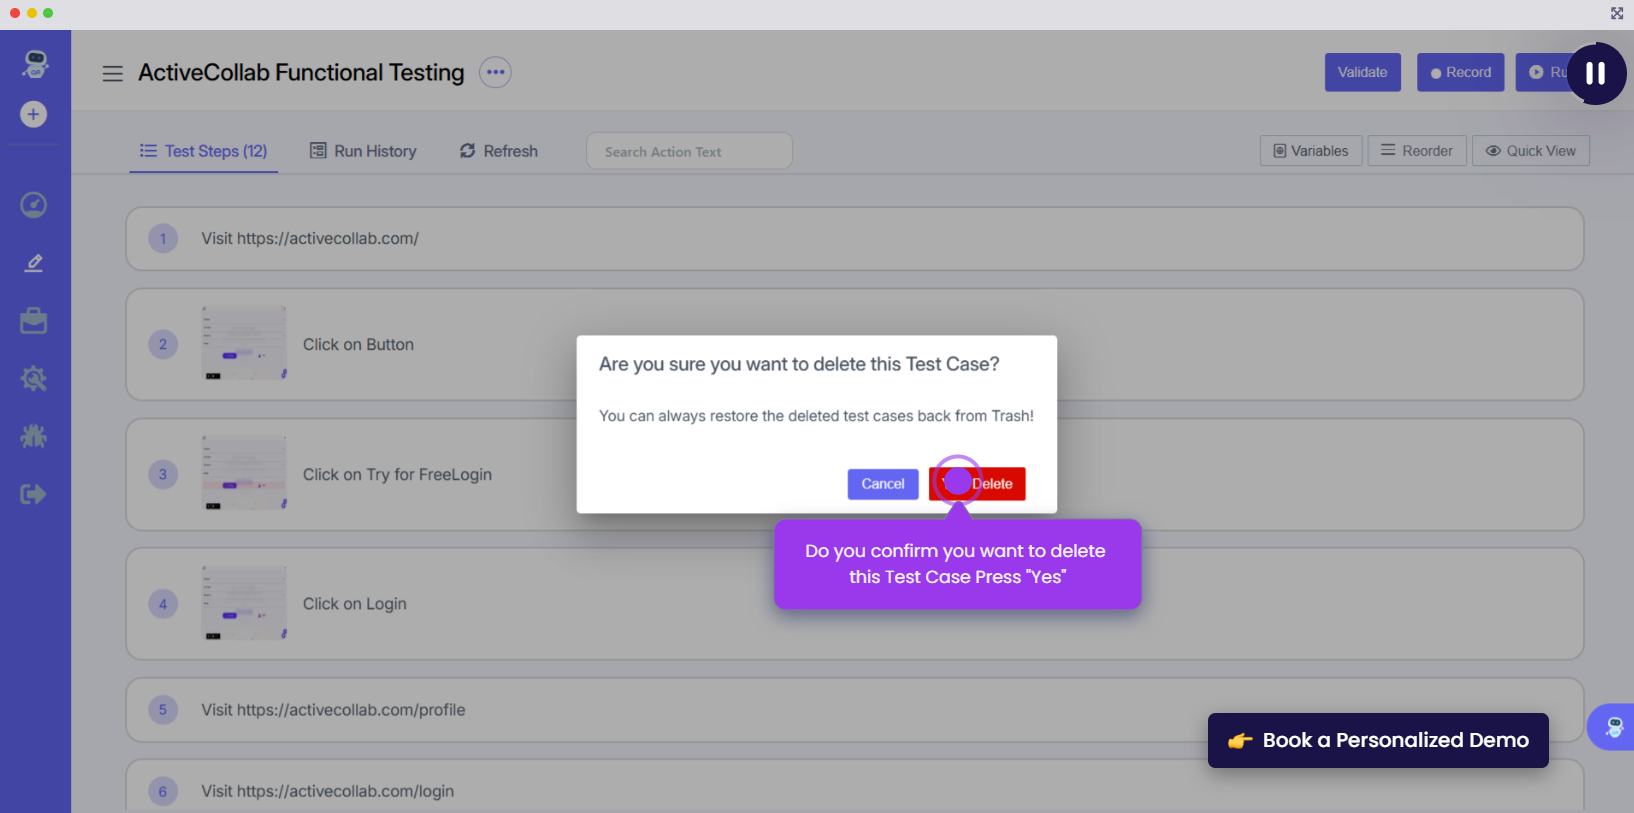
Task: Toggle the hamburger menu
Action: coord(113,73)
